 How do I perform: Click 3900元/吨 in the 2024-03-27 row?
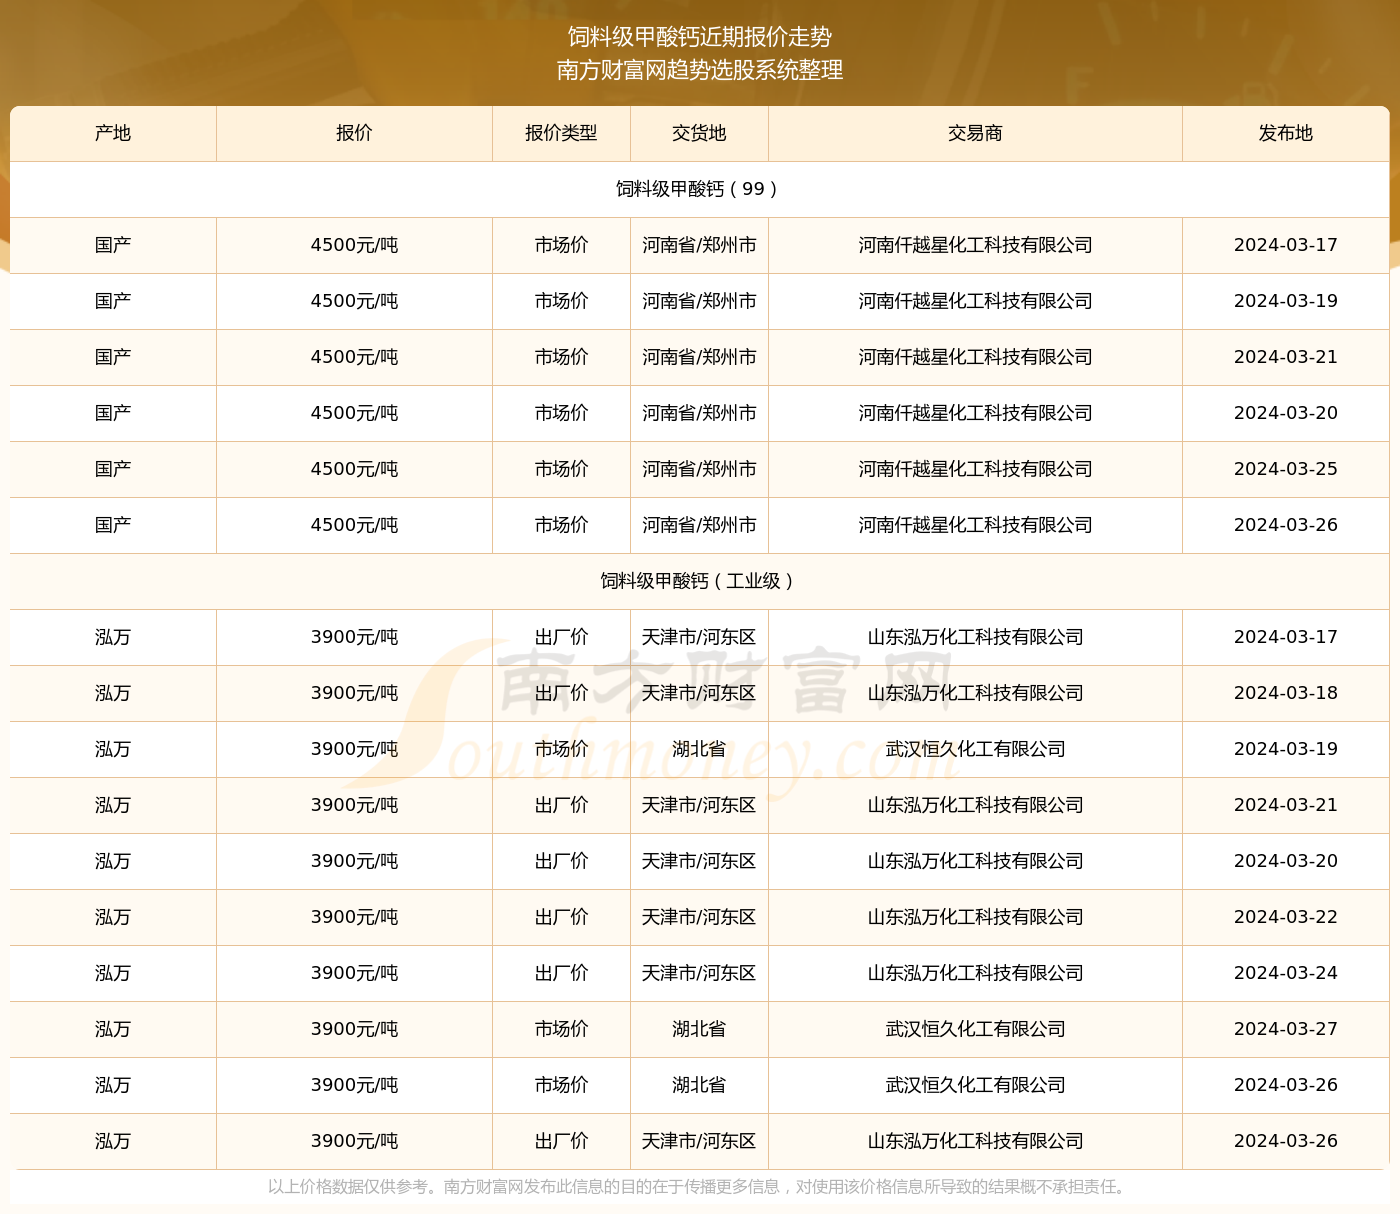point(354,1029)
